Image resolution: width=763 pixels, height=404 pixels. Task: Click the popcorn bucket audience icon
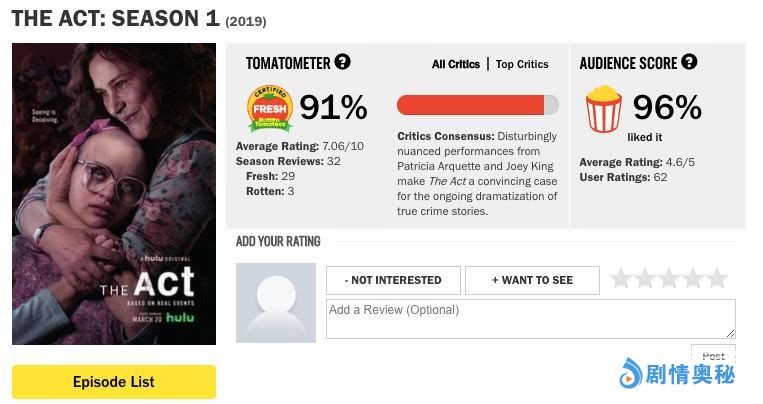pos(602,108)
